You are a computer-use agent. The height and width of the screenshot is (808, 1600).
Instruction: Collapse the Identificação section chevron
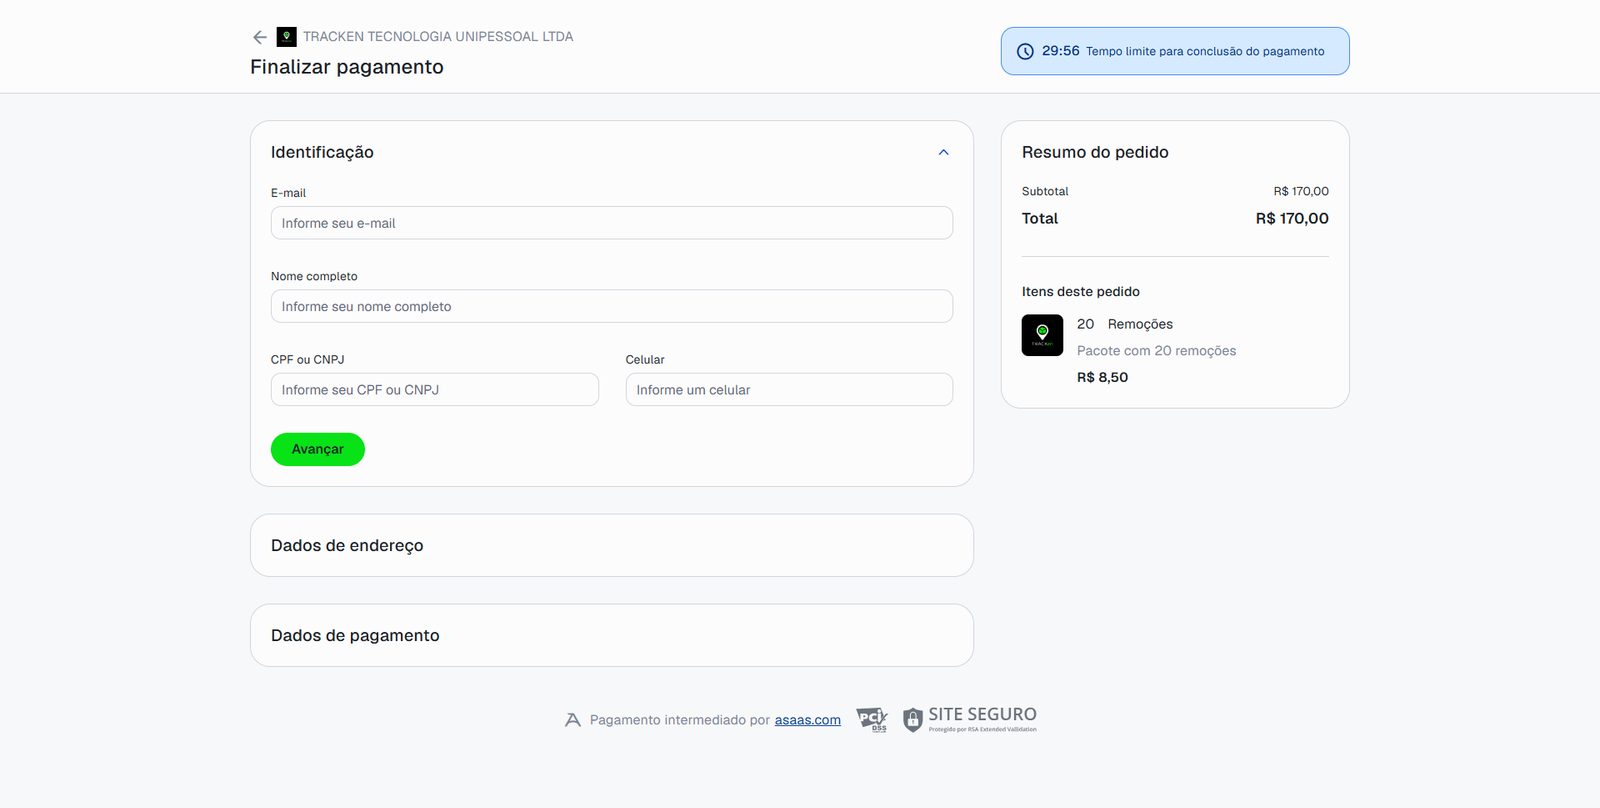coord(943,152)
